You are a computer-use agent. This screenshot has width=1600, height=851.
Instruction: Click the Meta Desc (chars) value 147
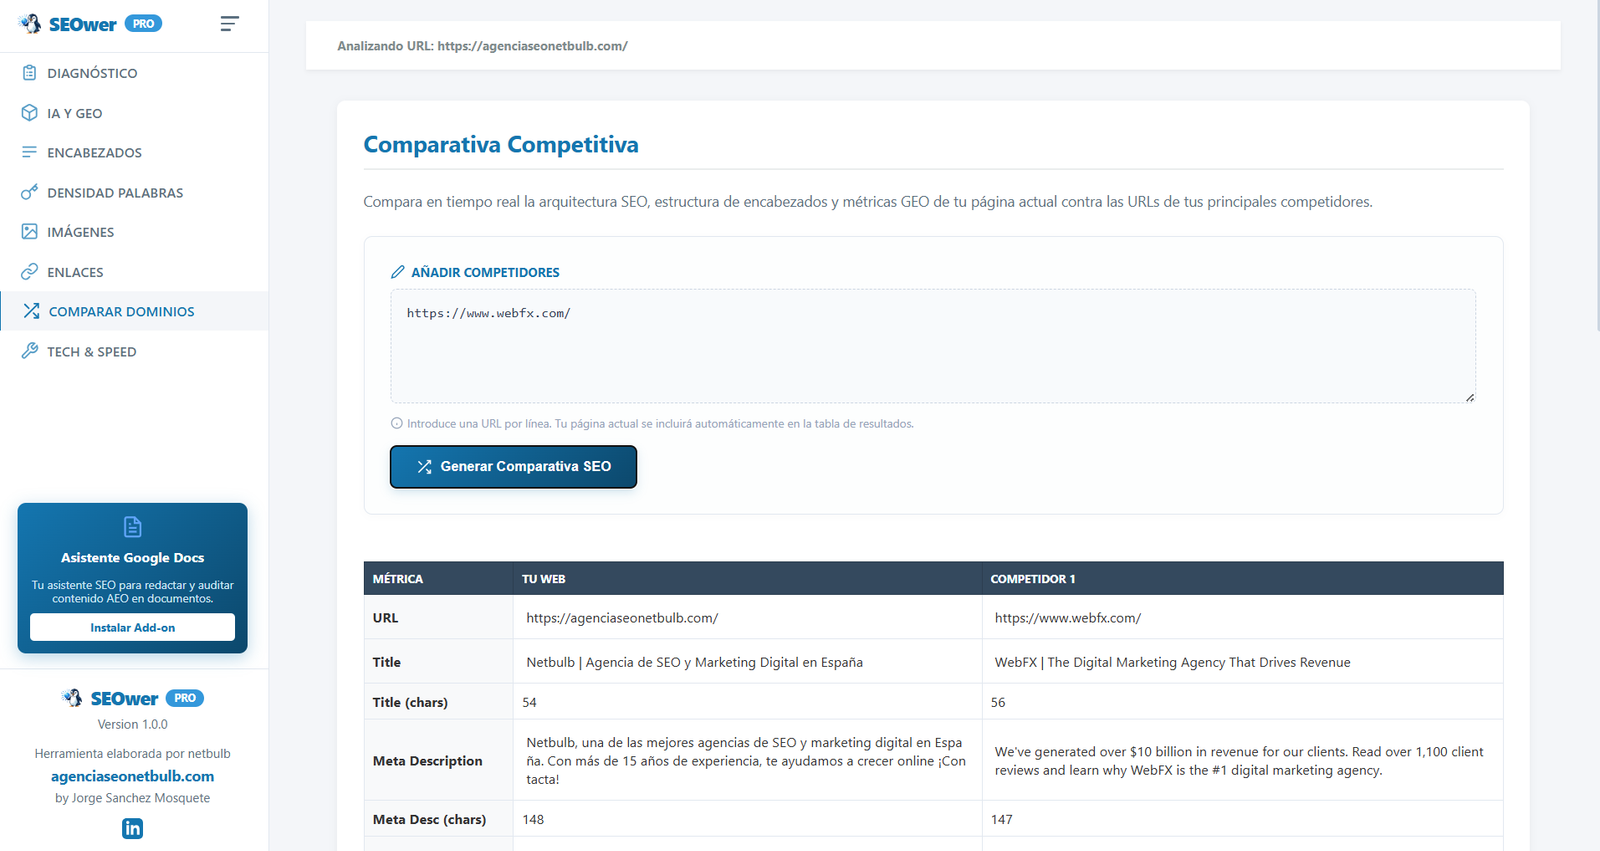click(x=1002, y=819)
